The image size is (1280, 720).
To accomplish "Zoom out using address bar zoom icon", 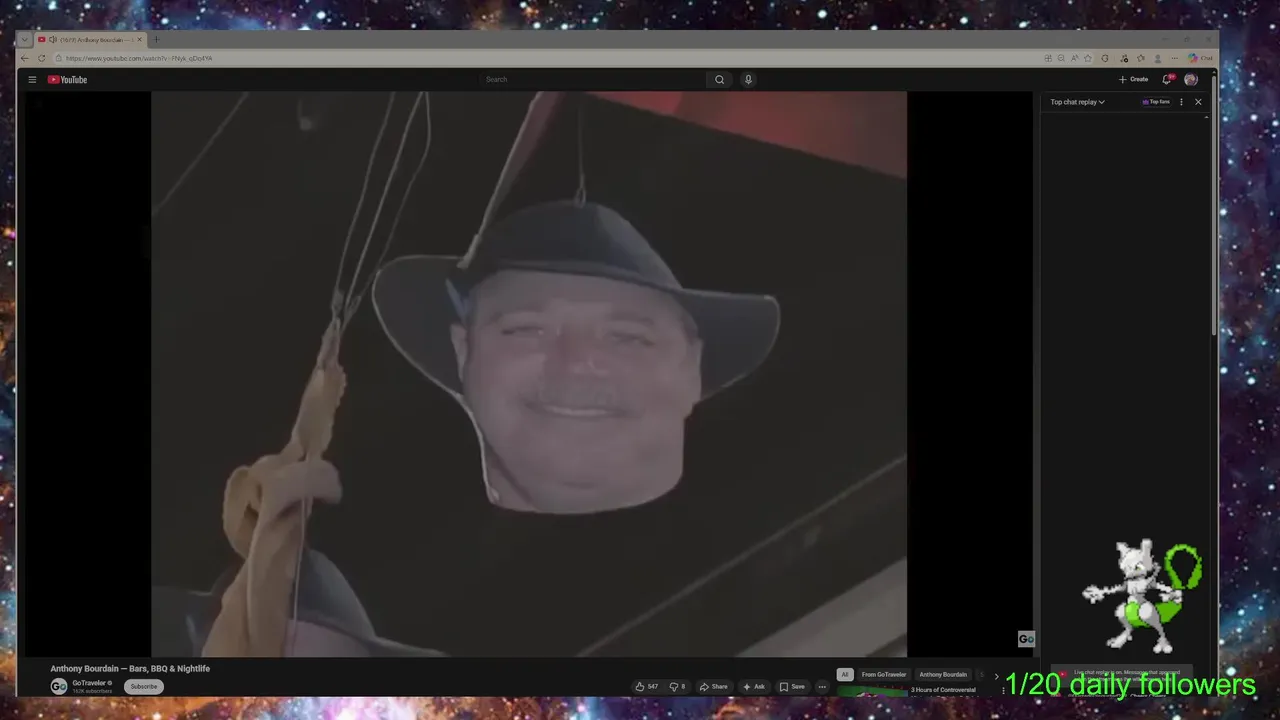I will 1061,58.
